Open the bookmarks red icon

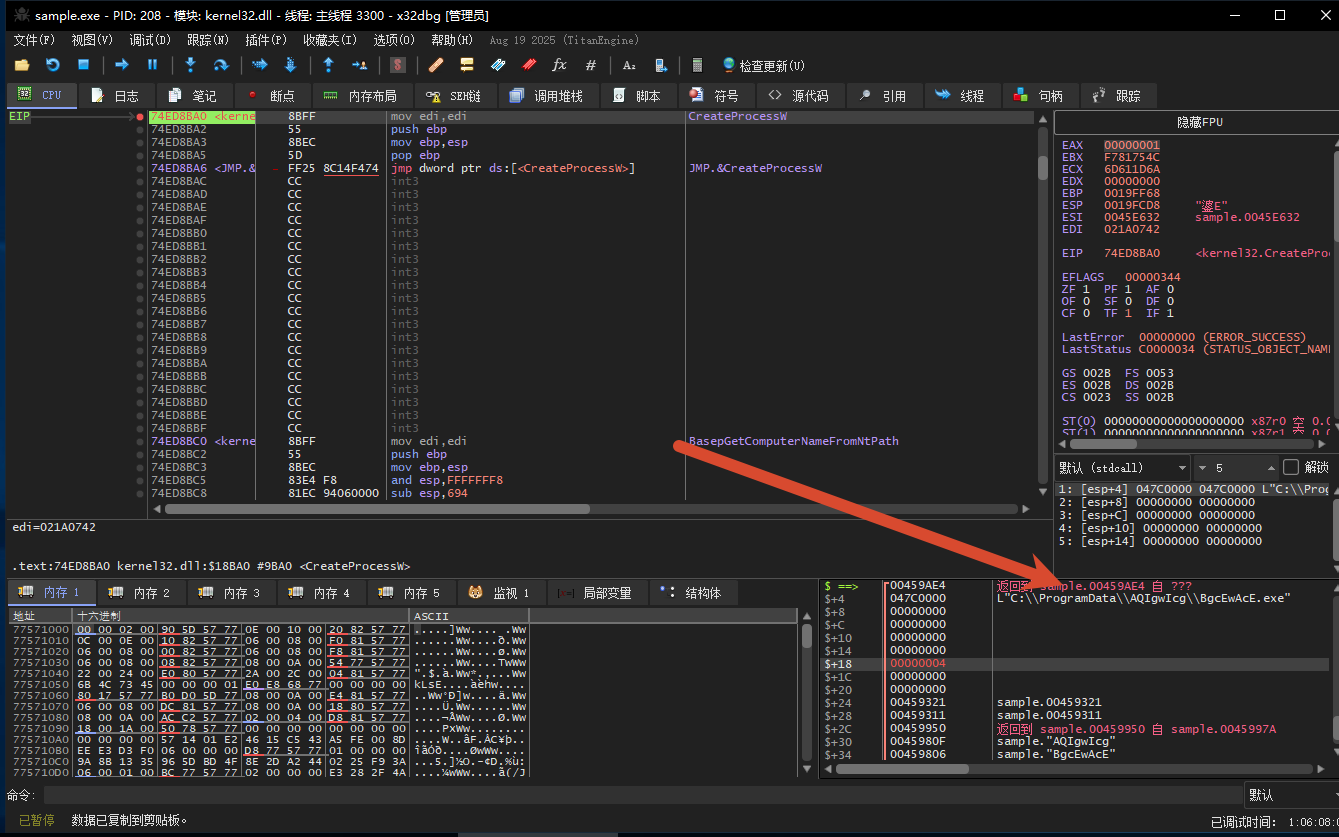click(x=529, y=65)
